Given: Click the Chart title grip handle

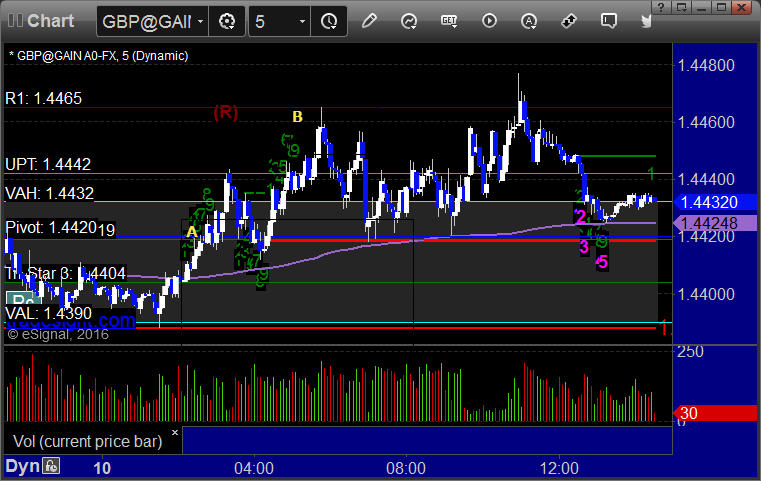Looking at the screenshot, I should (x=15, y=20).
